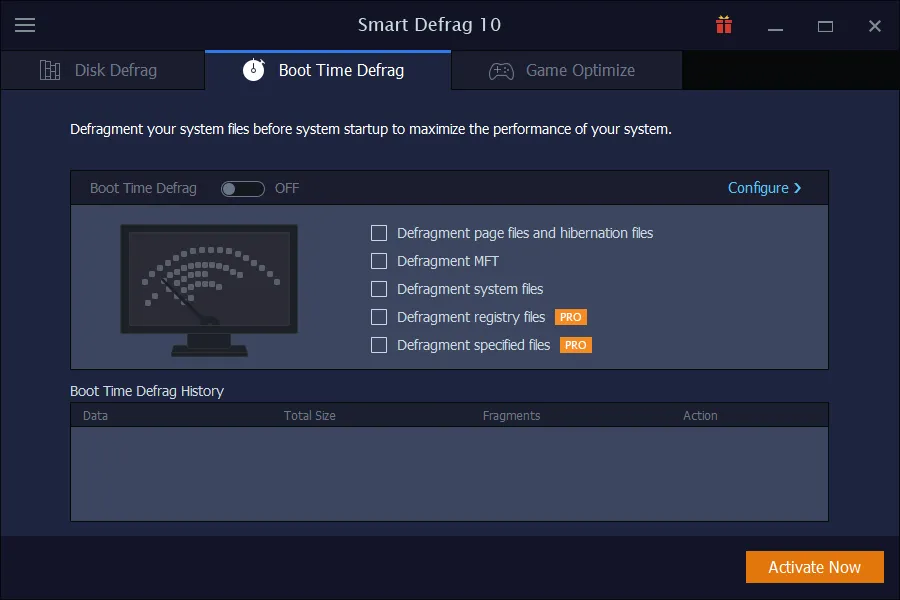Viewport: 900px width, 600px height.
Task: Close the Smart Defrag window
Action: [x=875, y=26]
